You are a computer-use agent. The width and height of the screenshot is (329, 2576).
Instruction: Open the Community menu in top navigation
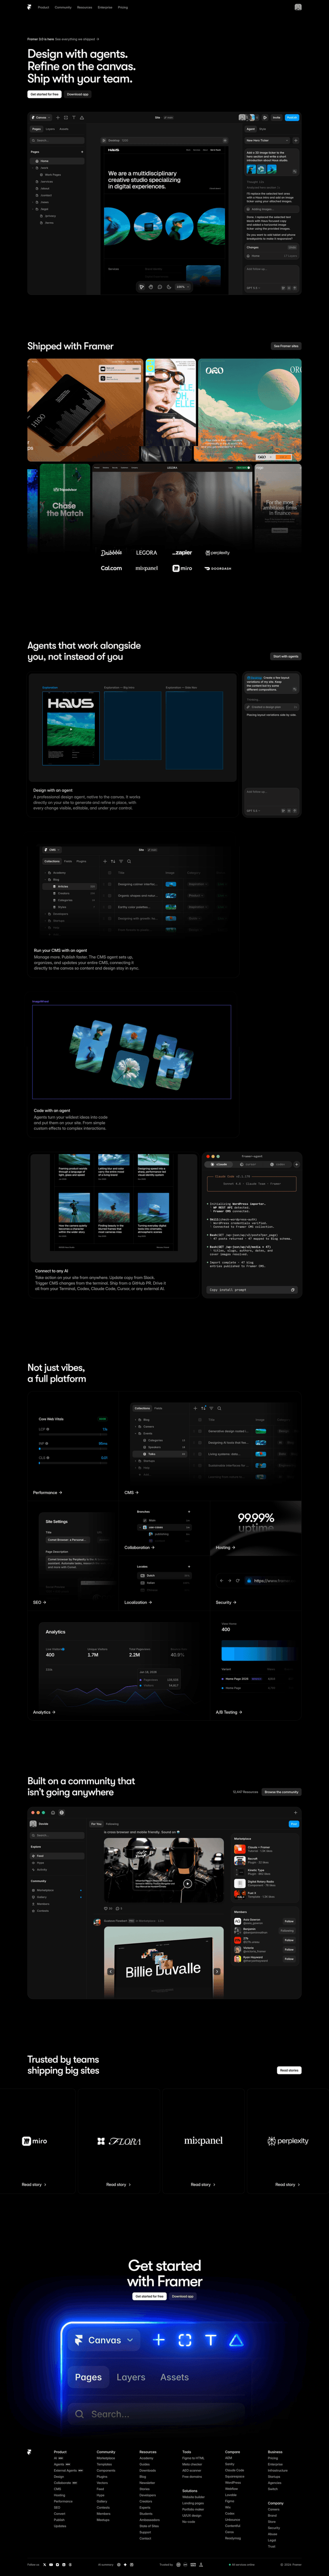coord(63,7)
